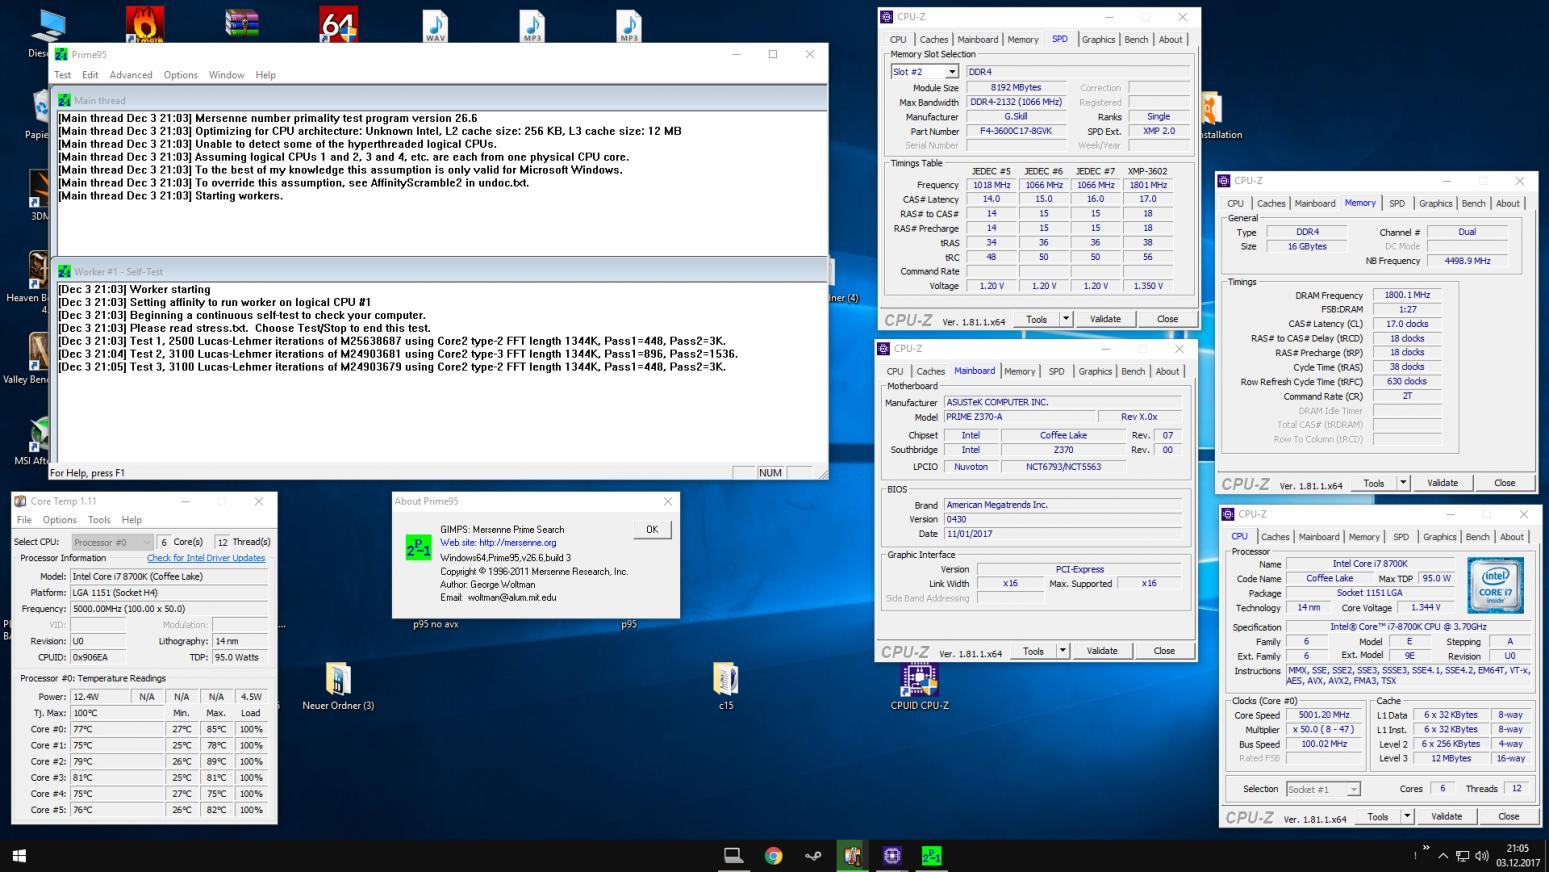Click Validate in CPU-Z SPD window
Image resolution: width=1549 pixels, height=872 pixels.
[x=1105, y=319]
